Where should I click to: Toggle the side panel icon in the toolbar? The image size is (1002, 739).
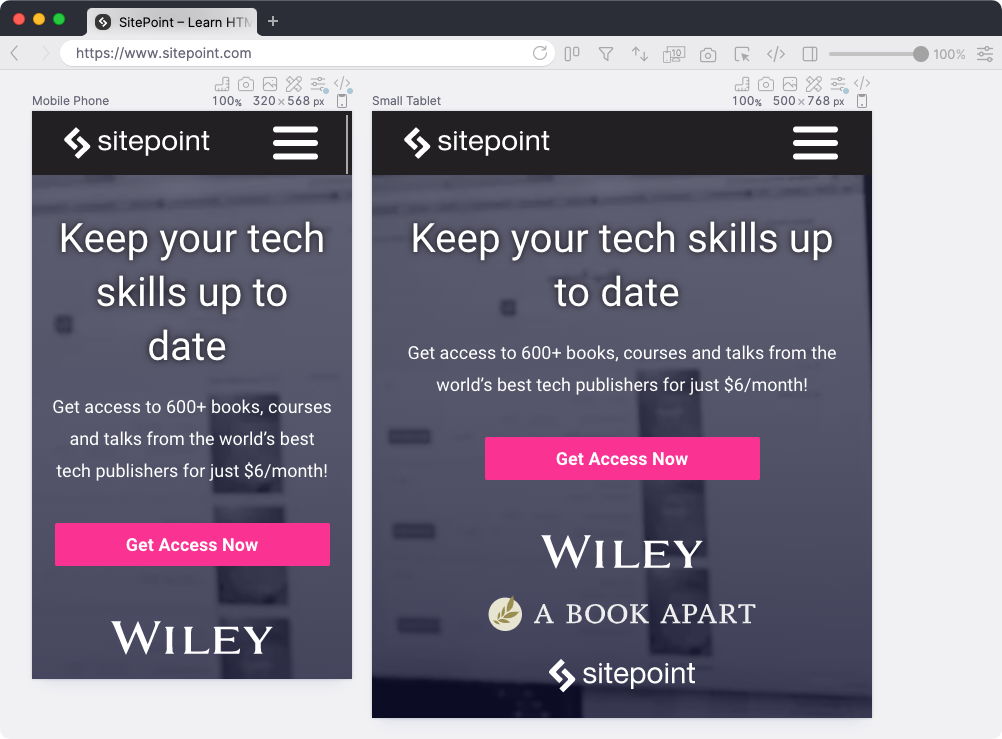tap(809, 54)
